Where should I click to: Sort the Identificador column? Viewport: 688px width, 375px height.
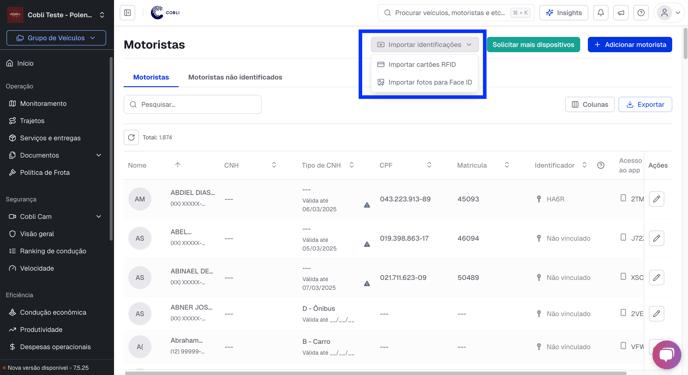(x=584, y=165)
